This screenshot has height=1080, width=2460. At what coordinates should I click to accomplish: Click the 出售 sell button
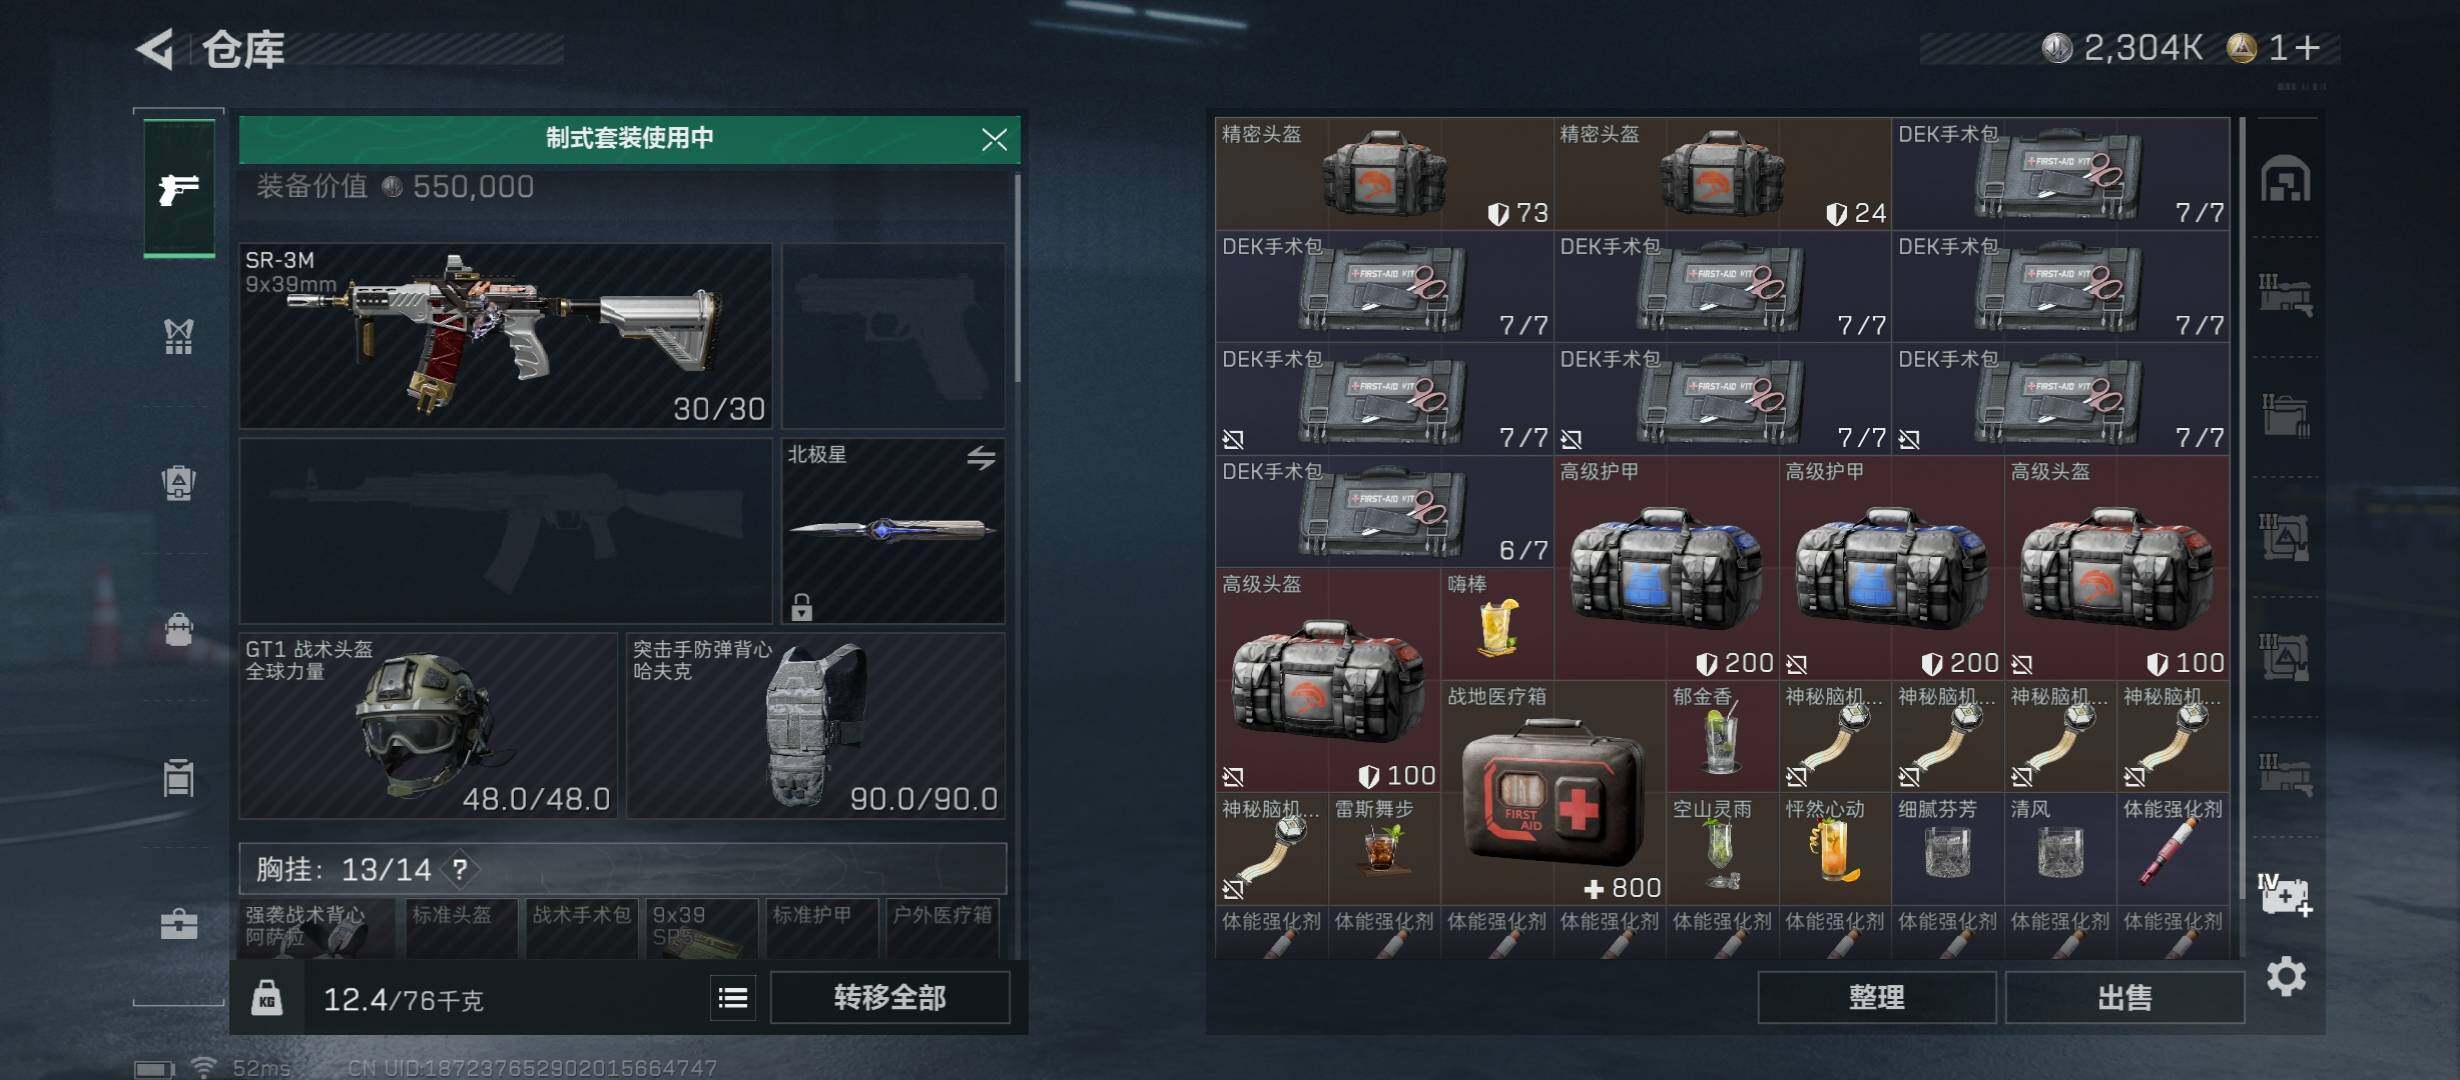point(2125,997)
